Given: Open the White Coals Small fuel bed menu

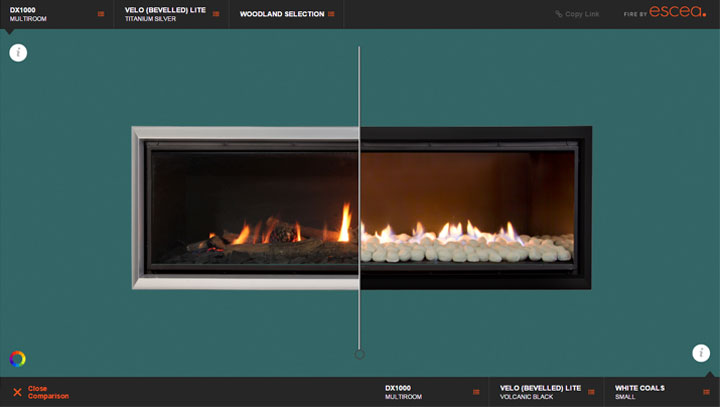Looking at the screenshot, I should pyautogui.click(x=662, y=392).
